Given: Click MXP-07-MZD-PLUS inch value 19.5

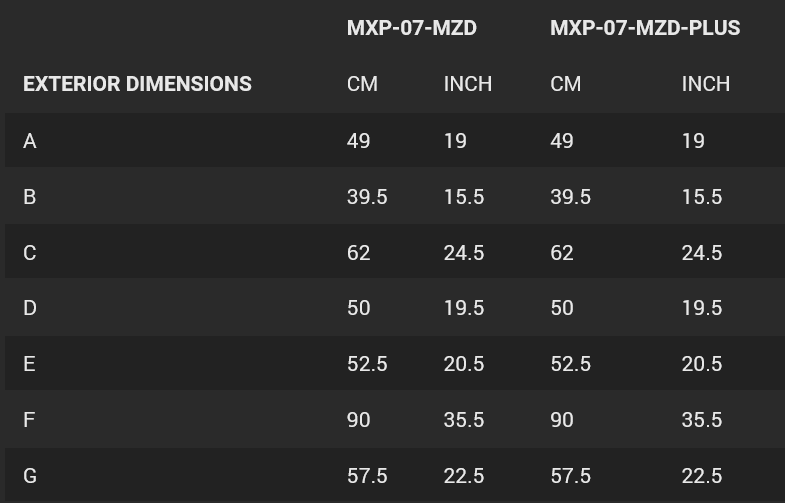Looking at the screenshot, I should (x=702, y=308).
